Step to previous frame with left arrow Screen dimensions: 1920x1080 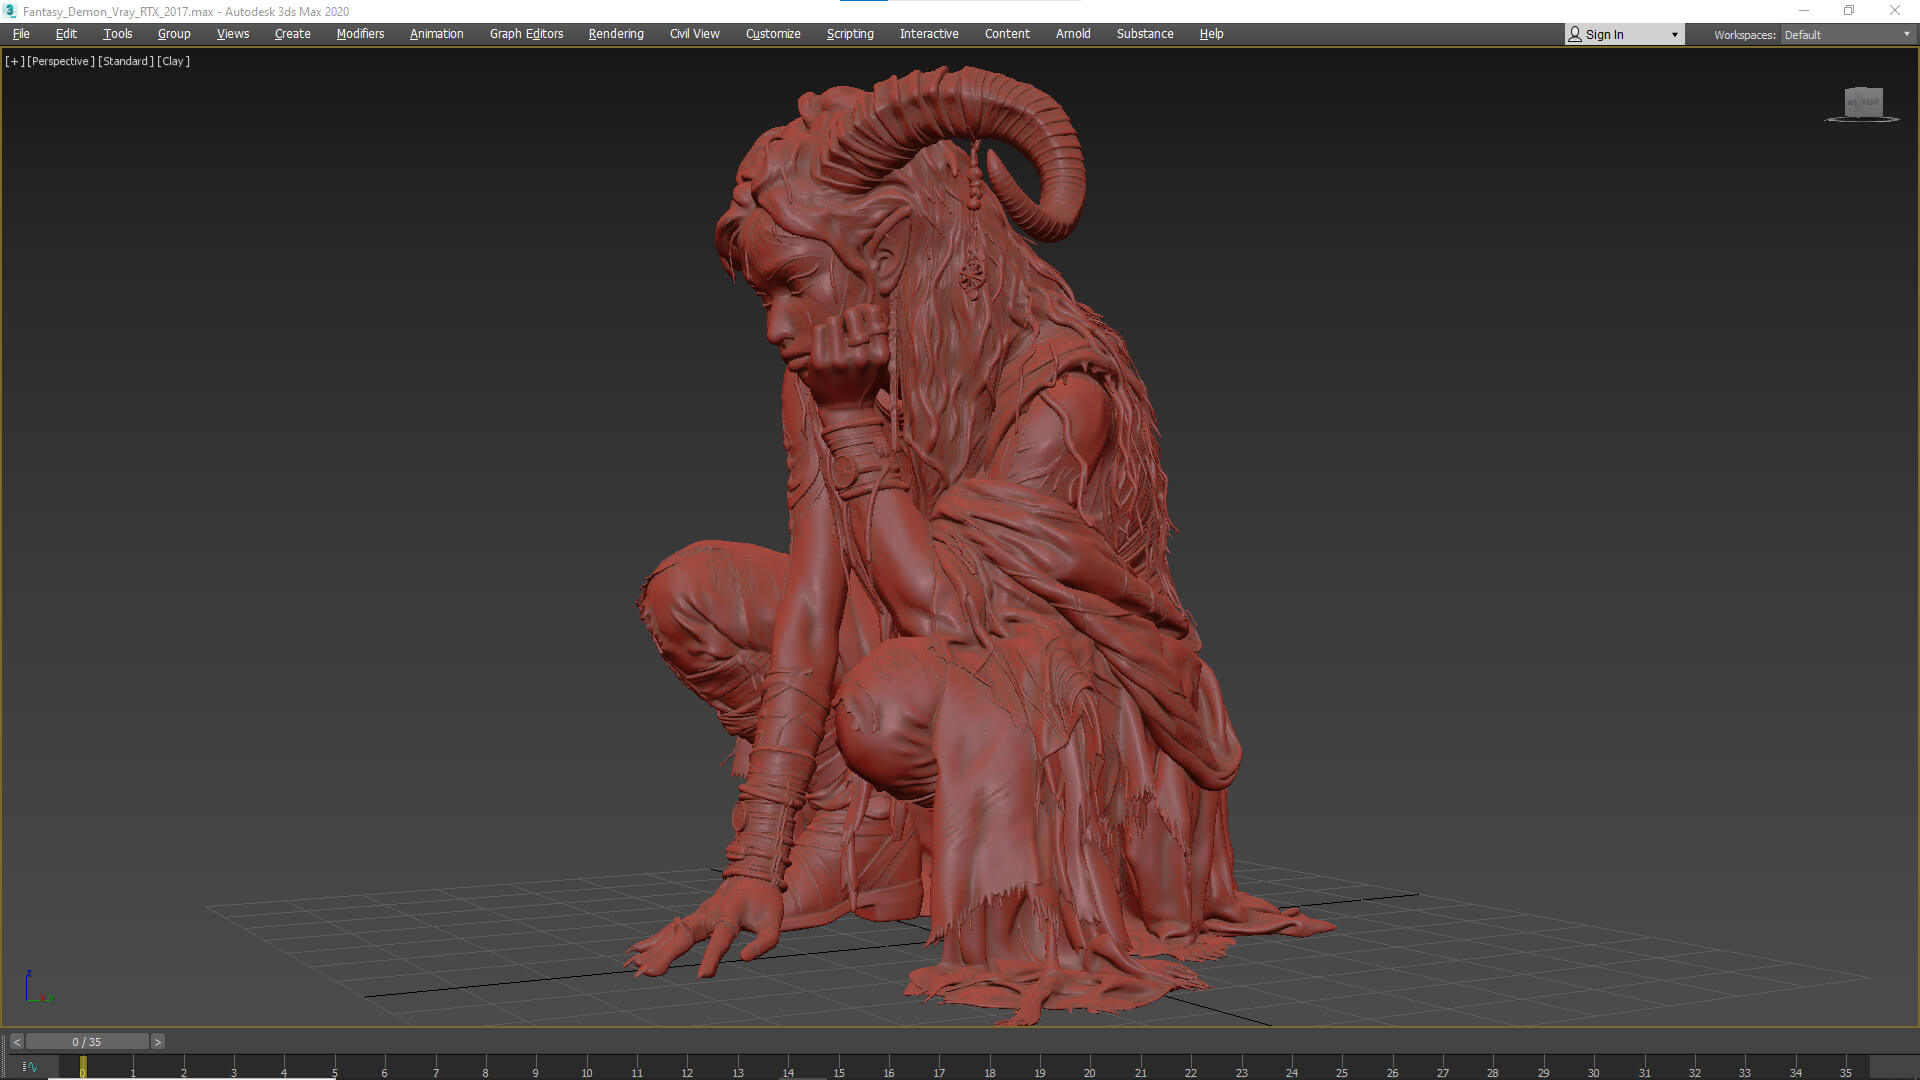(x=16, y=1042)
